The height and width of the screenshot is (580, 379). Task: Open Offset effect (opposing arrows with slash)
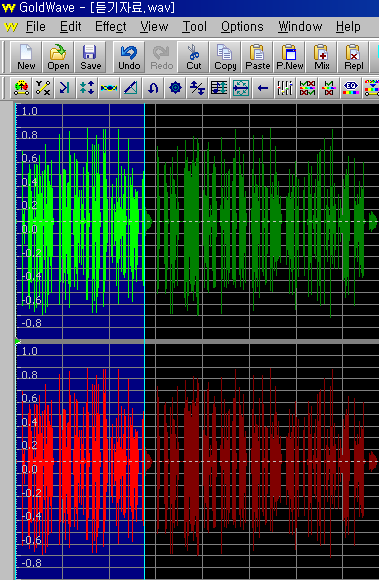[197, 88]
